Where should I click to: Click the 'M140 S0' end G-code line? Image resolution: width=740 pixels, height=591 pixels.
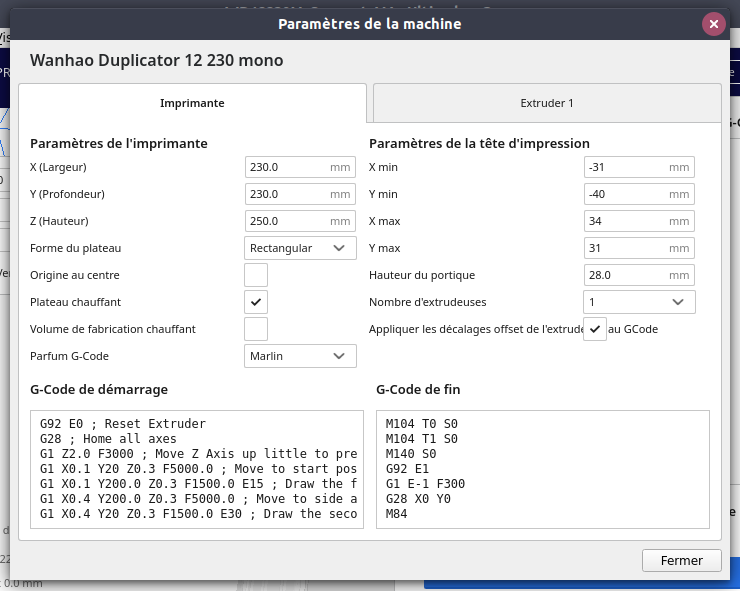coord(411,454)
